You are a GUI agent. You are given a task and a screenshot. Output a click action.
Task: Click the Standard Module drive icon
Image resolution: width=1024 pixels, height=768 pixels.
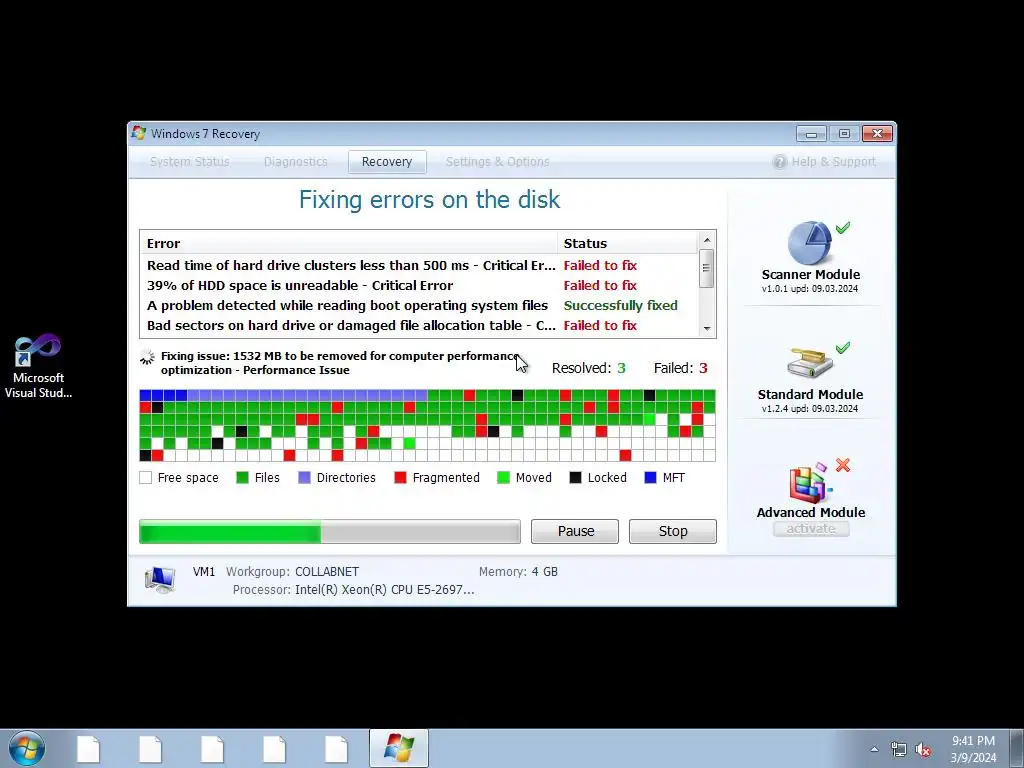coord(810,363)
